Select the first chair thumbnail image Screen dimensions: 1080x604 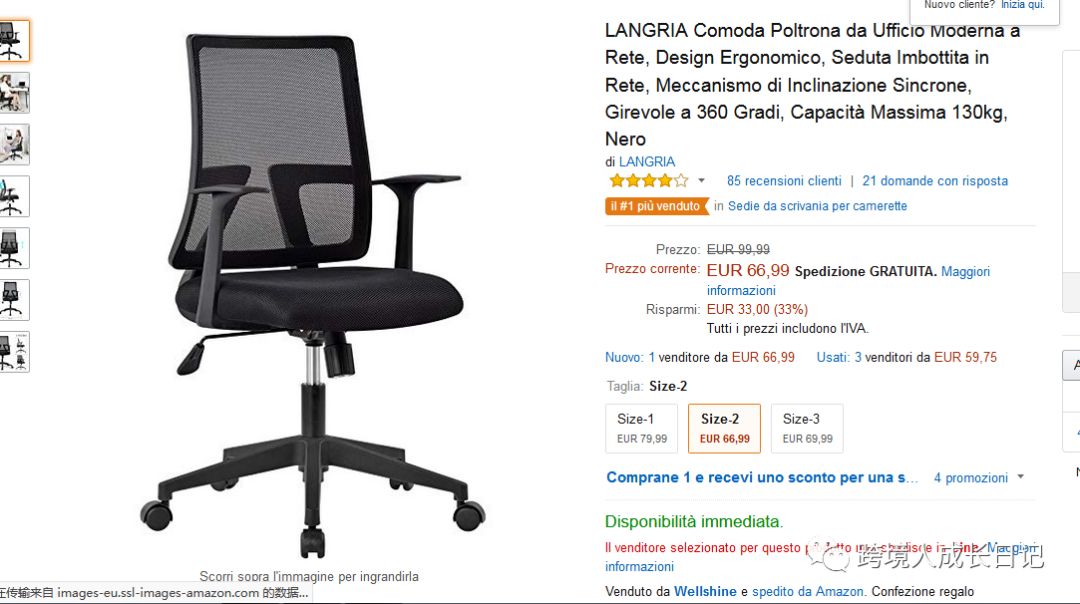[14, 41]
